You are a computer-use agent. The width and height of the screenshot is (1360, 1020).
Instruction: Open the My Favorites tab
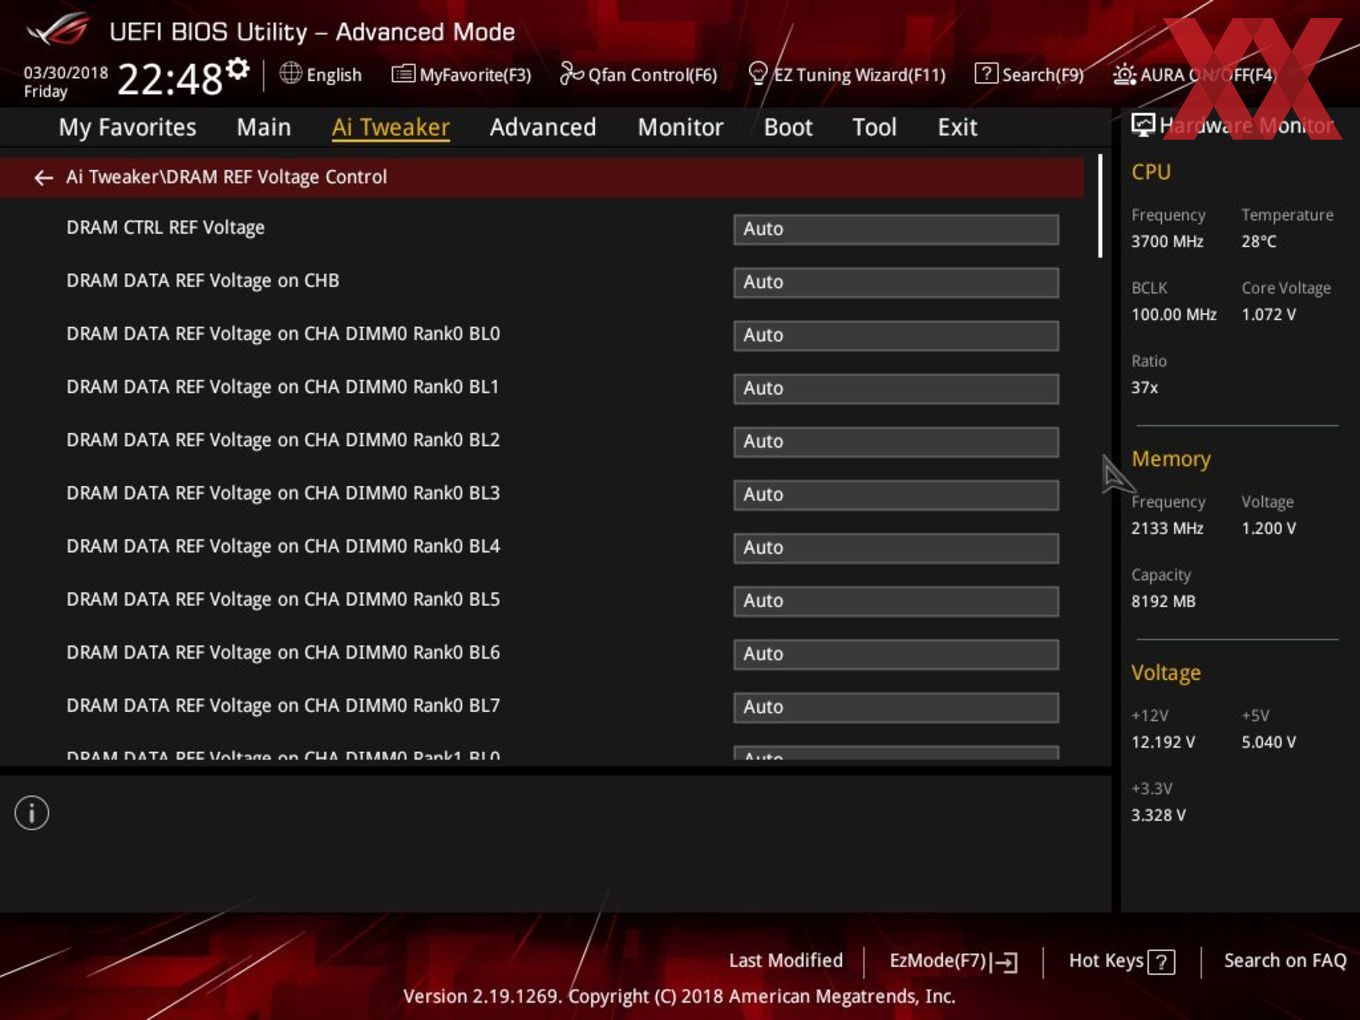127,127
